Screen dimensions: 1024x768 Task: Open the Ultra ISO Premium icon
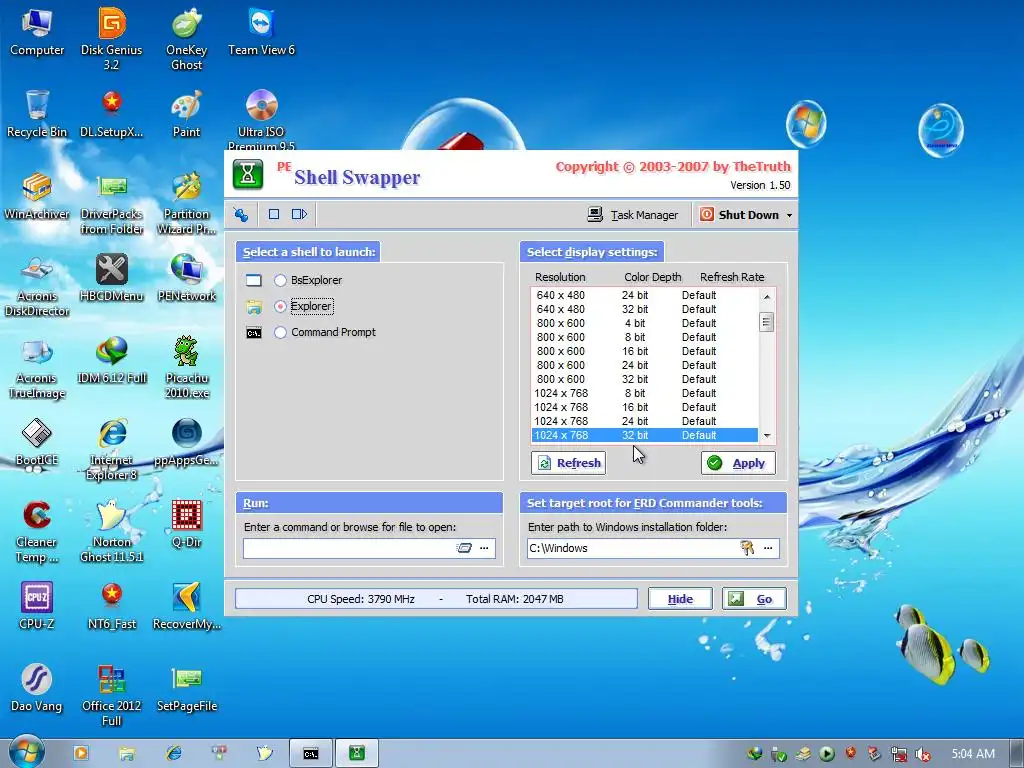click(x=261, y=119)
